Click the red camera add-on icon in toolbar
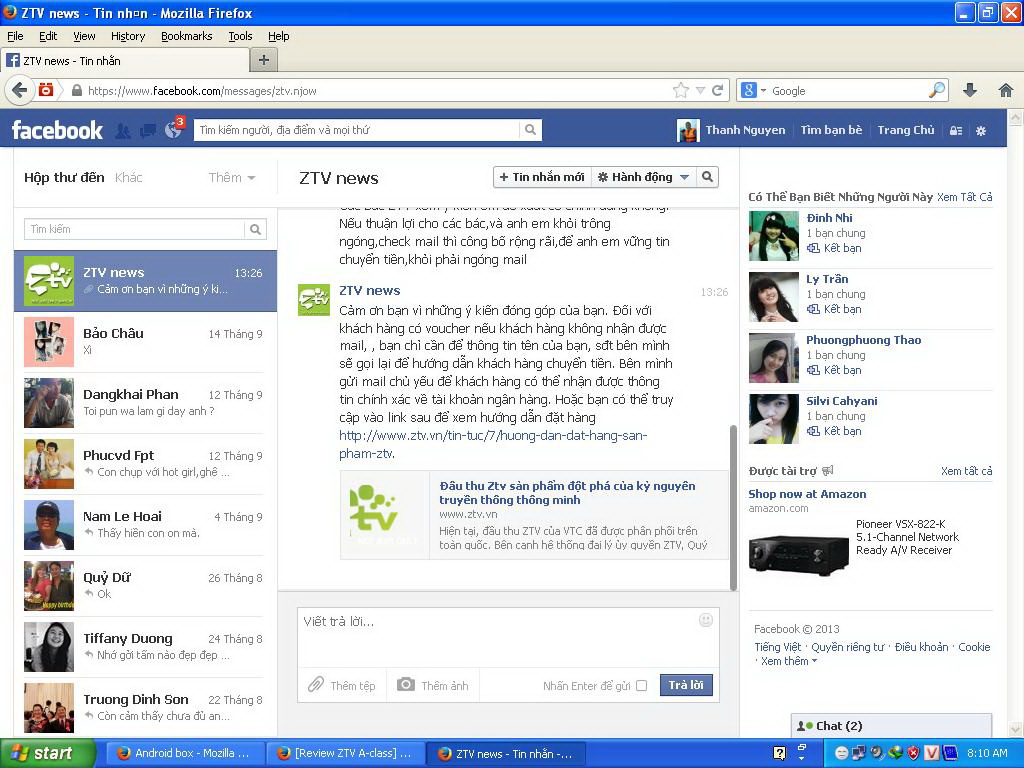The width and height of the screenshot is (1024, 768). point(46,90)
